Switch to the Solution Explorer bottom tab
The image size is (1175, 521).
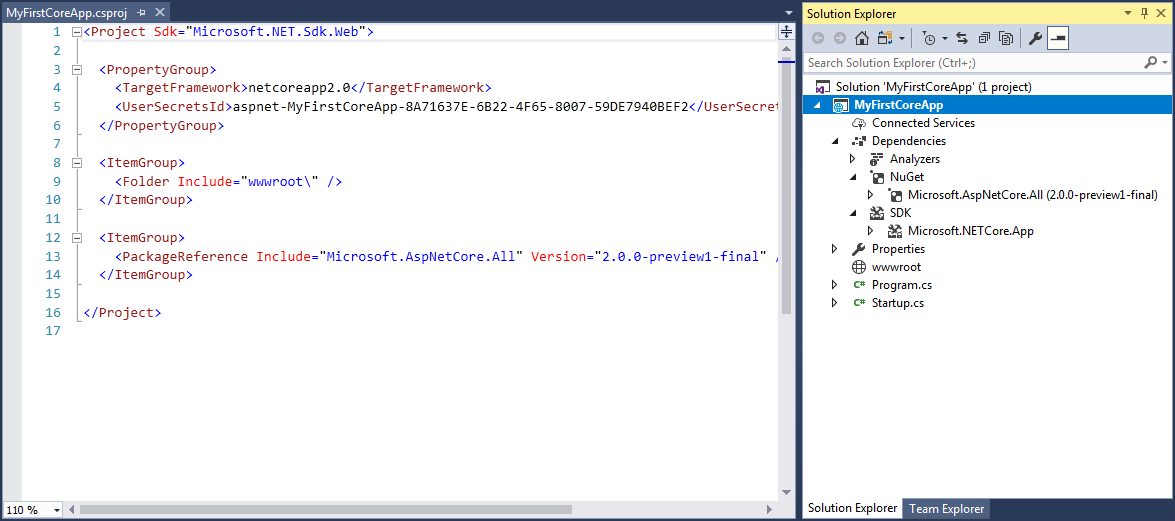point(852,509)
